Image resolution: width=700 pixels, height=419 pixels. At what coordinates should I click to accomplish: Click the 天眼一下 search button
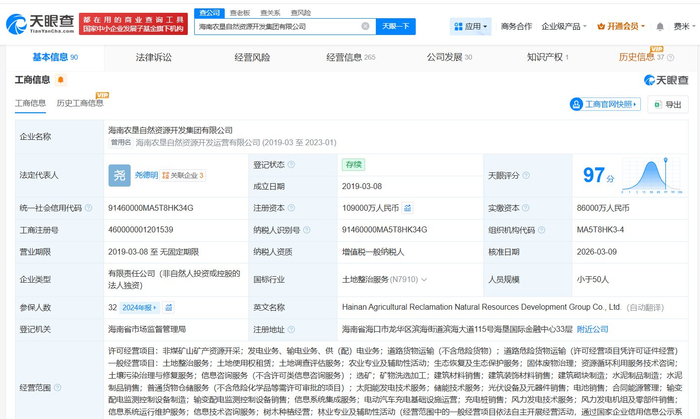395,26
